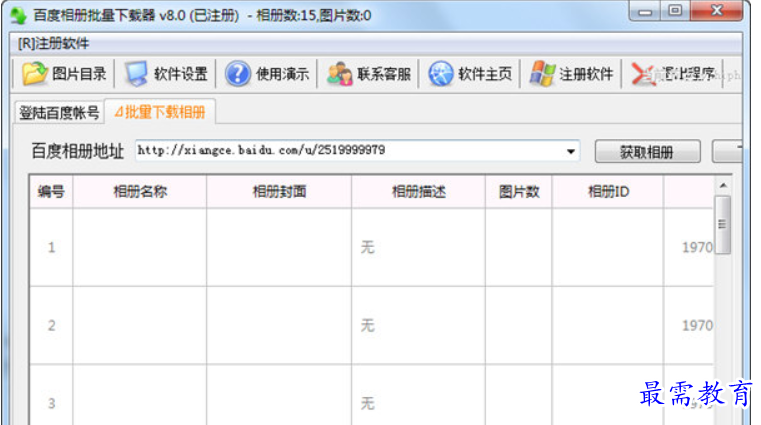Click the 软件主页 toolbar label
This screenshot has width=761, height=425.
click(x=485, y=74)
